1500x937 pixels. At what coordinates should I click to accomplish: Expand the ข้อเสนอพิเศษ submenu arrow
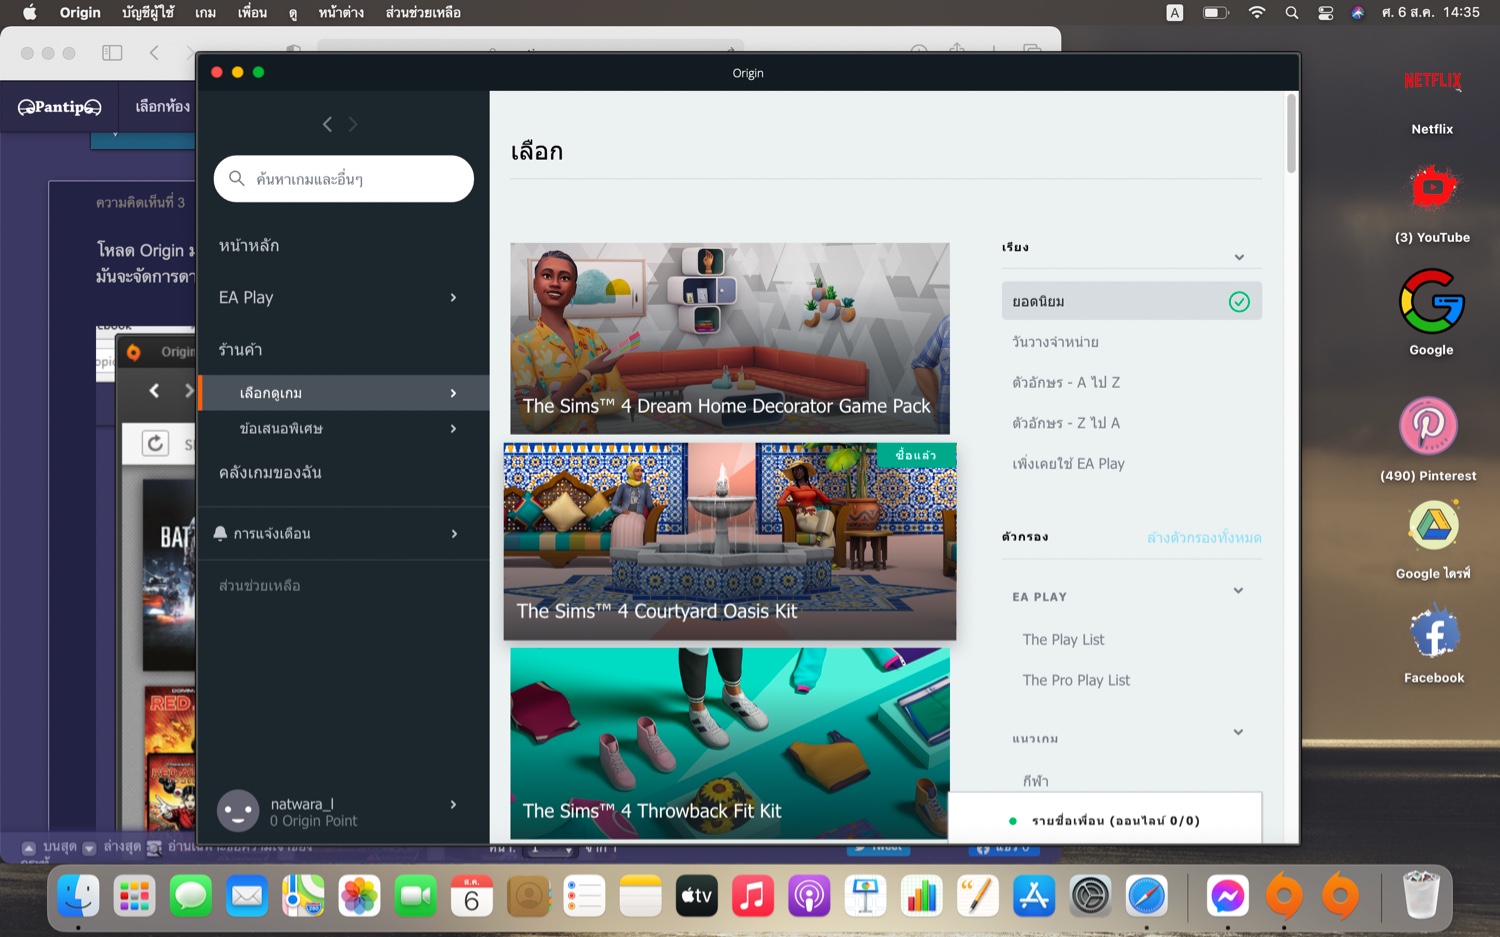click(x=453, y=429)
